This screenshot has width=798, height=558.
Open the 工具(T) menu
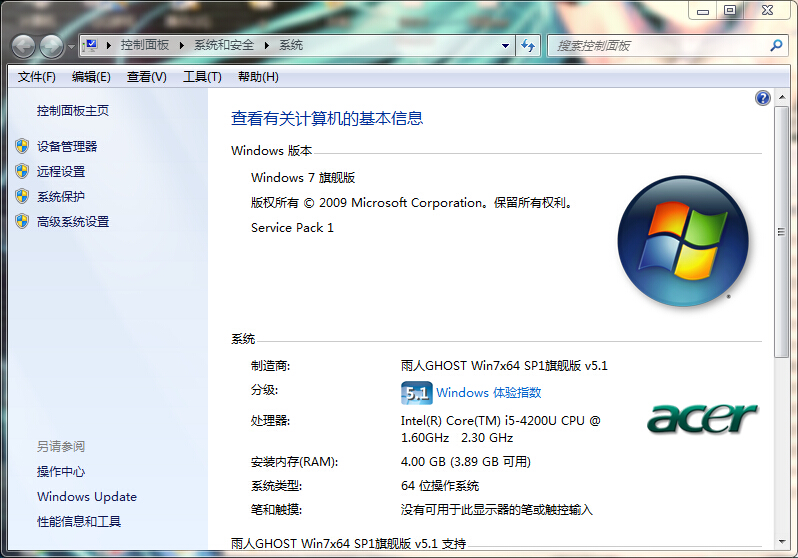click(x=202, y=77)
